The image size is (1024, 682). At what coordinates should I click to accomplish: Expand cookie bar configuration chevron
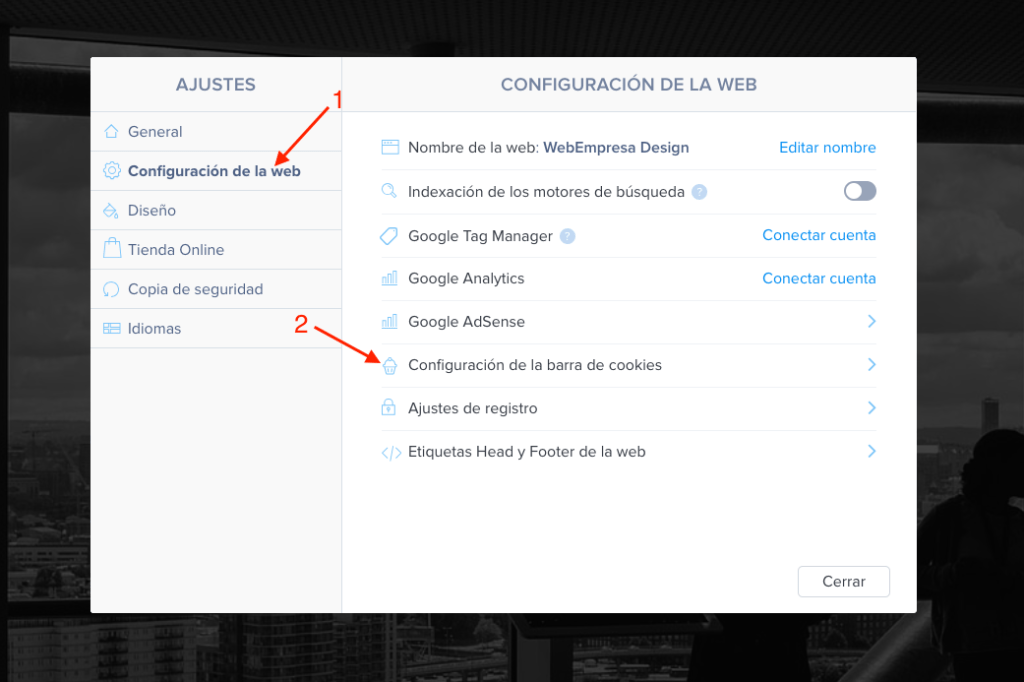pyautogui.click(x=871, y=365)
